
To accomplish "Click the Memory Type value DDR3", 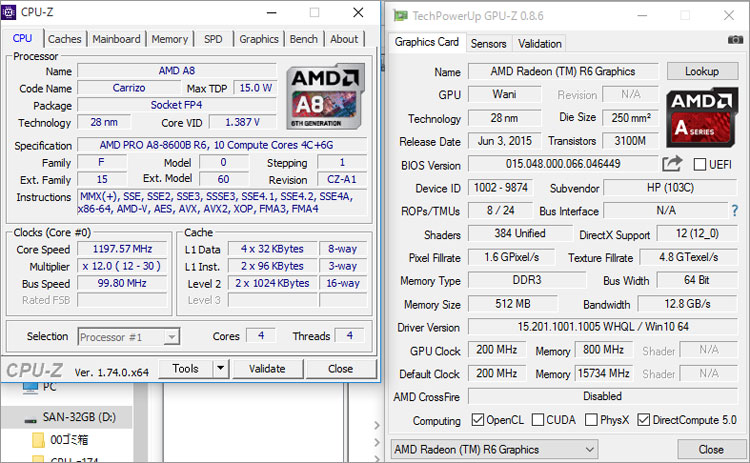I will click(527, 279).
